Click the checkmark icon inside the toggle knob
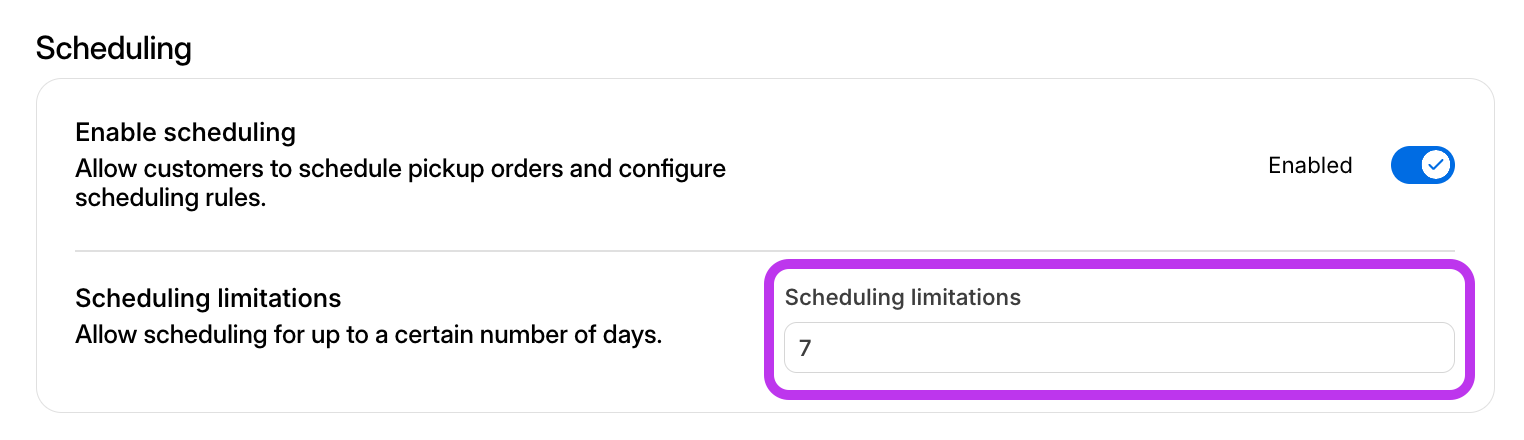Viewport: 1524px width, 440px height. coord(1437,165)
